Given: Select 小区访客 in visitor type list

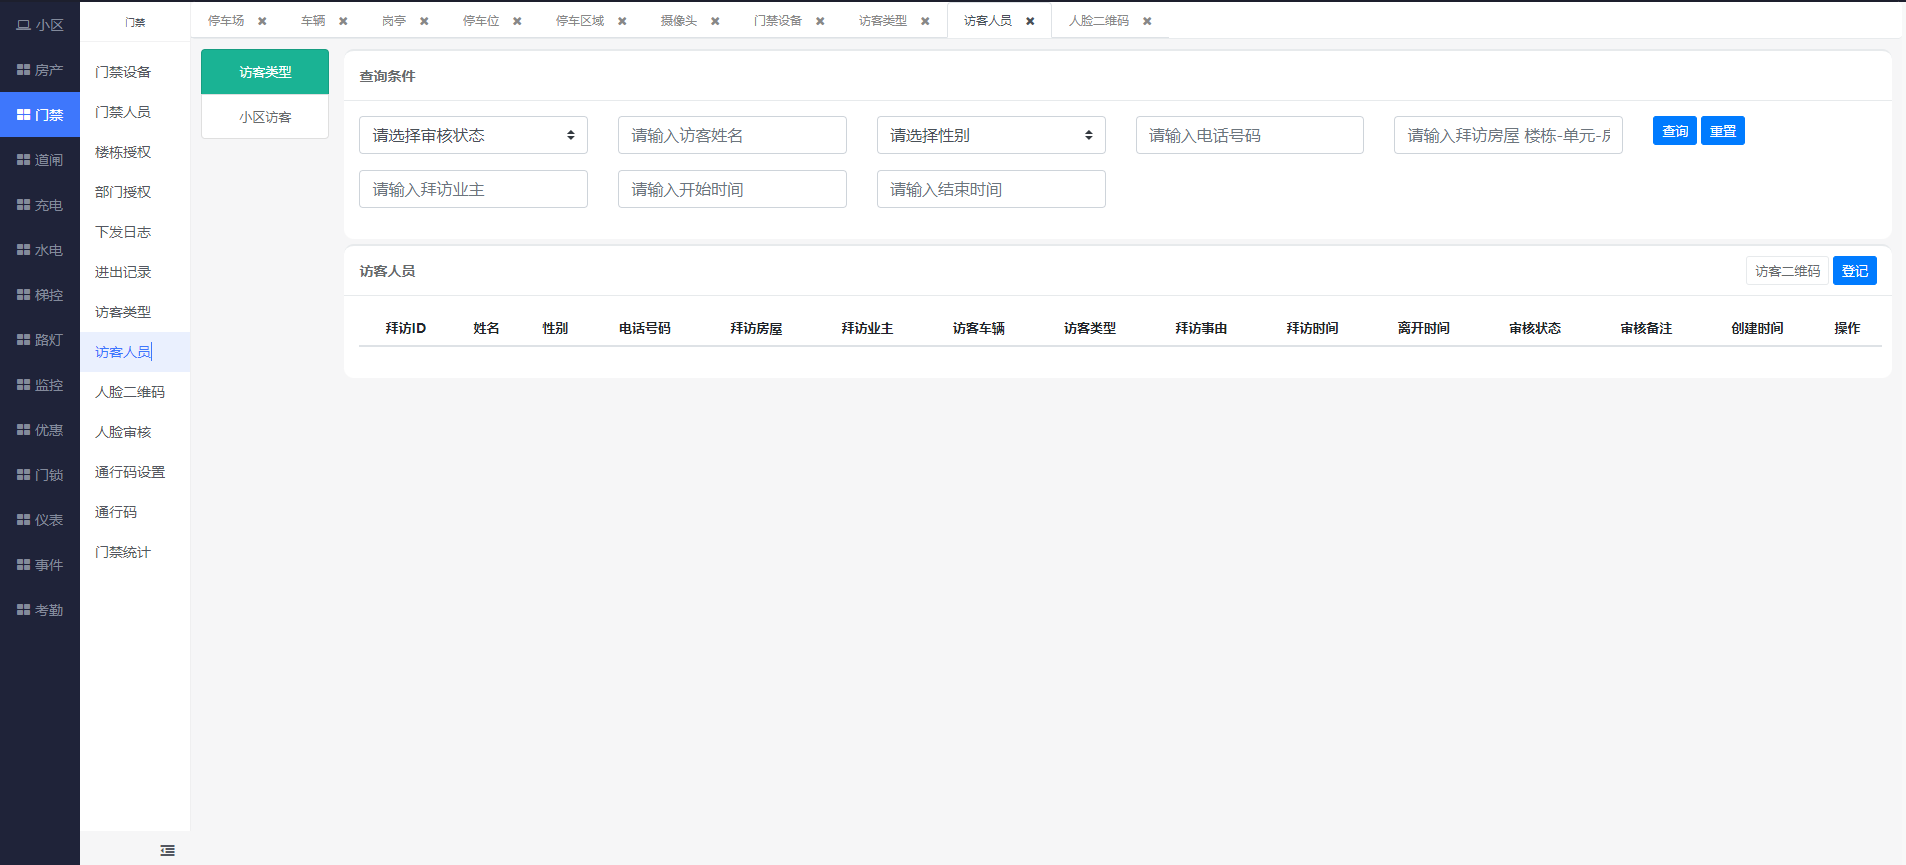Looking at the screenshot, I should click(x=265, y=117).
